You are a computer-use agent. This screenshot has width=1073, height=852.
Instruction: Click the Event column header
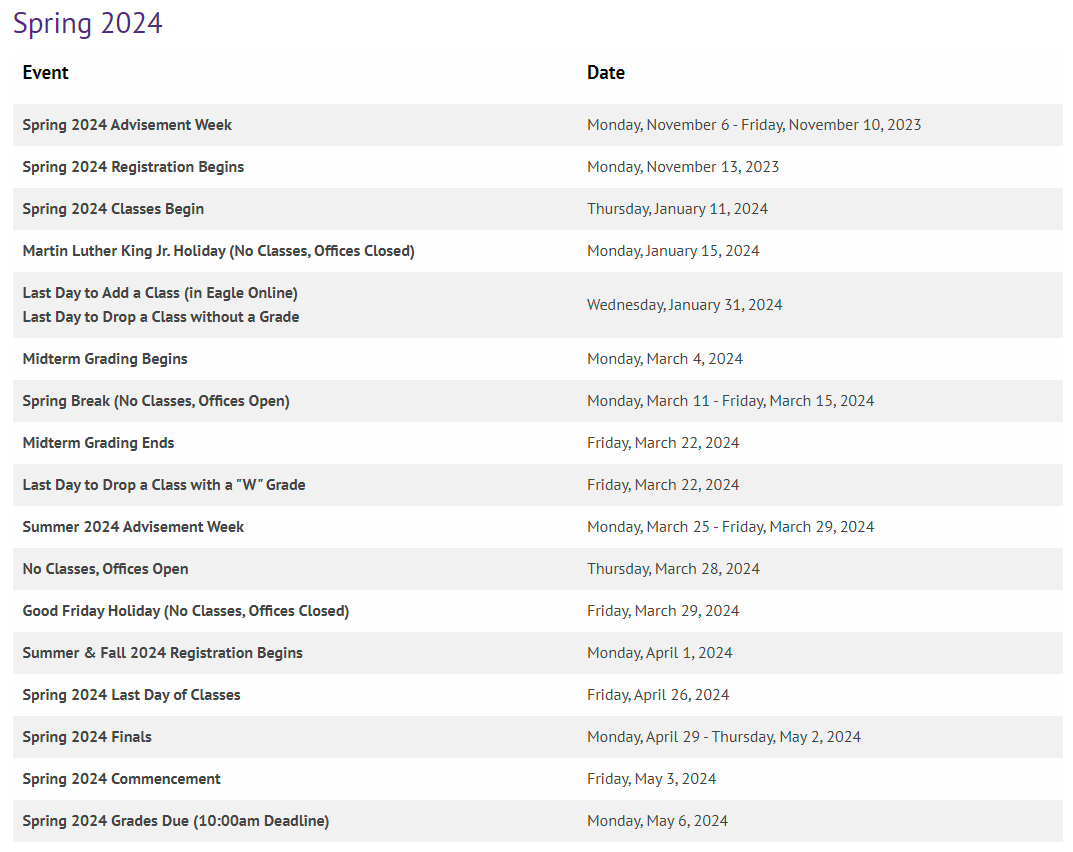tap(46, 72)
